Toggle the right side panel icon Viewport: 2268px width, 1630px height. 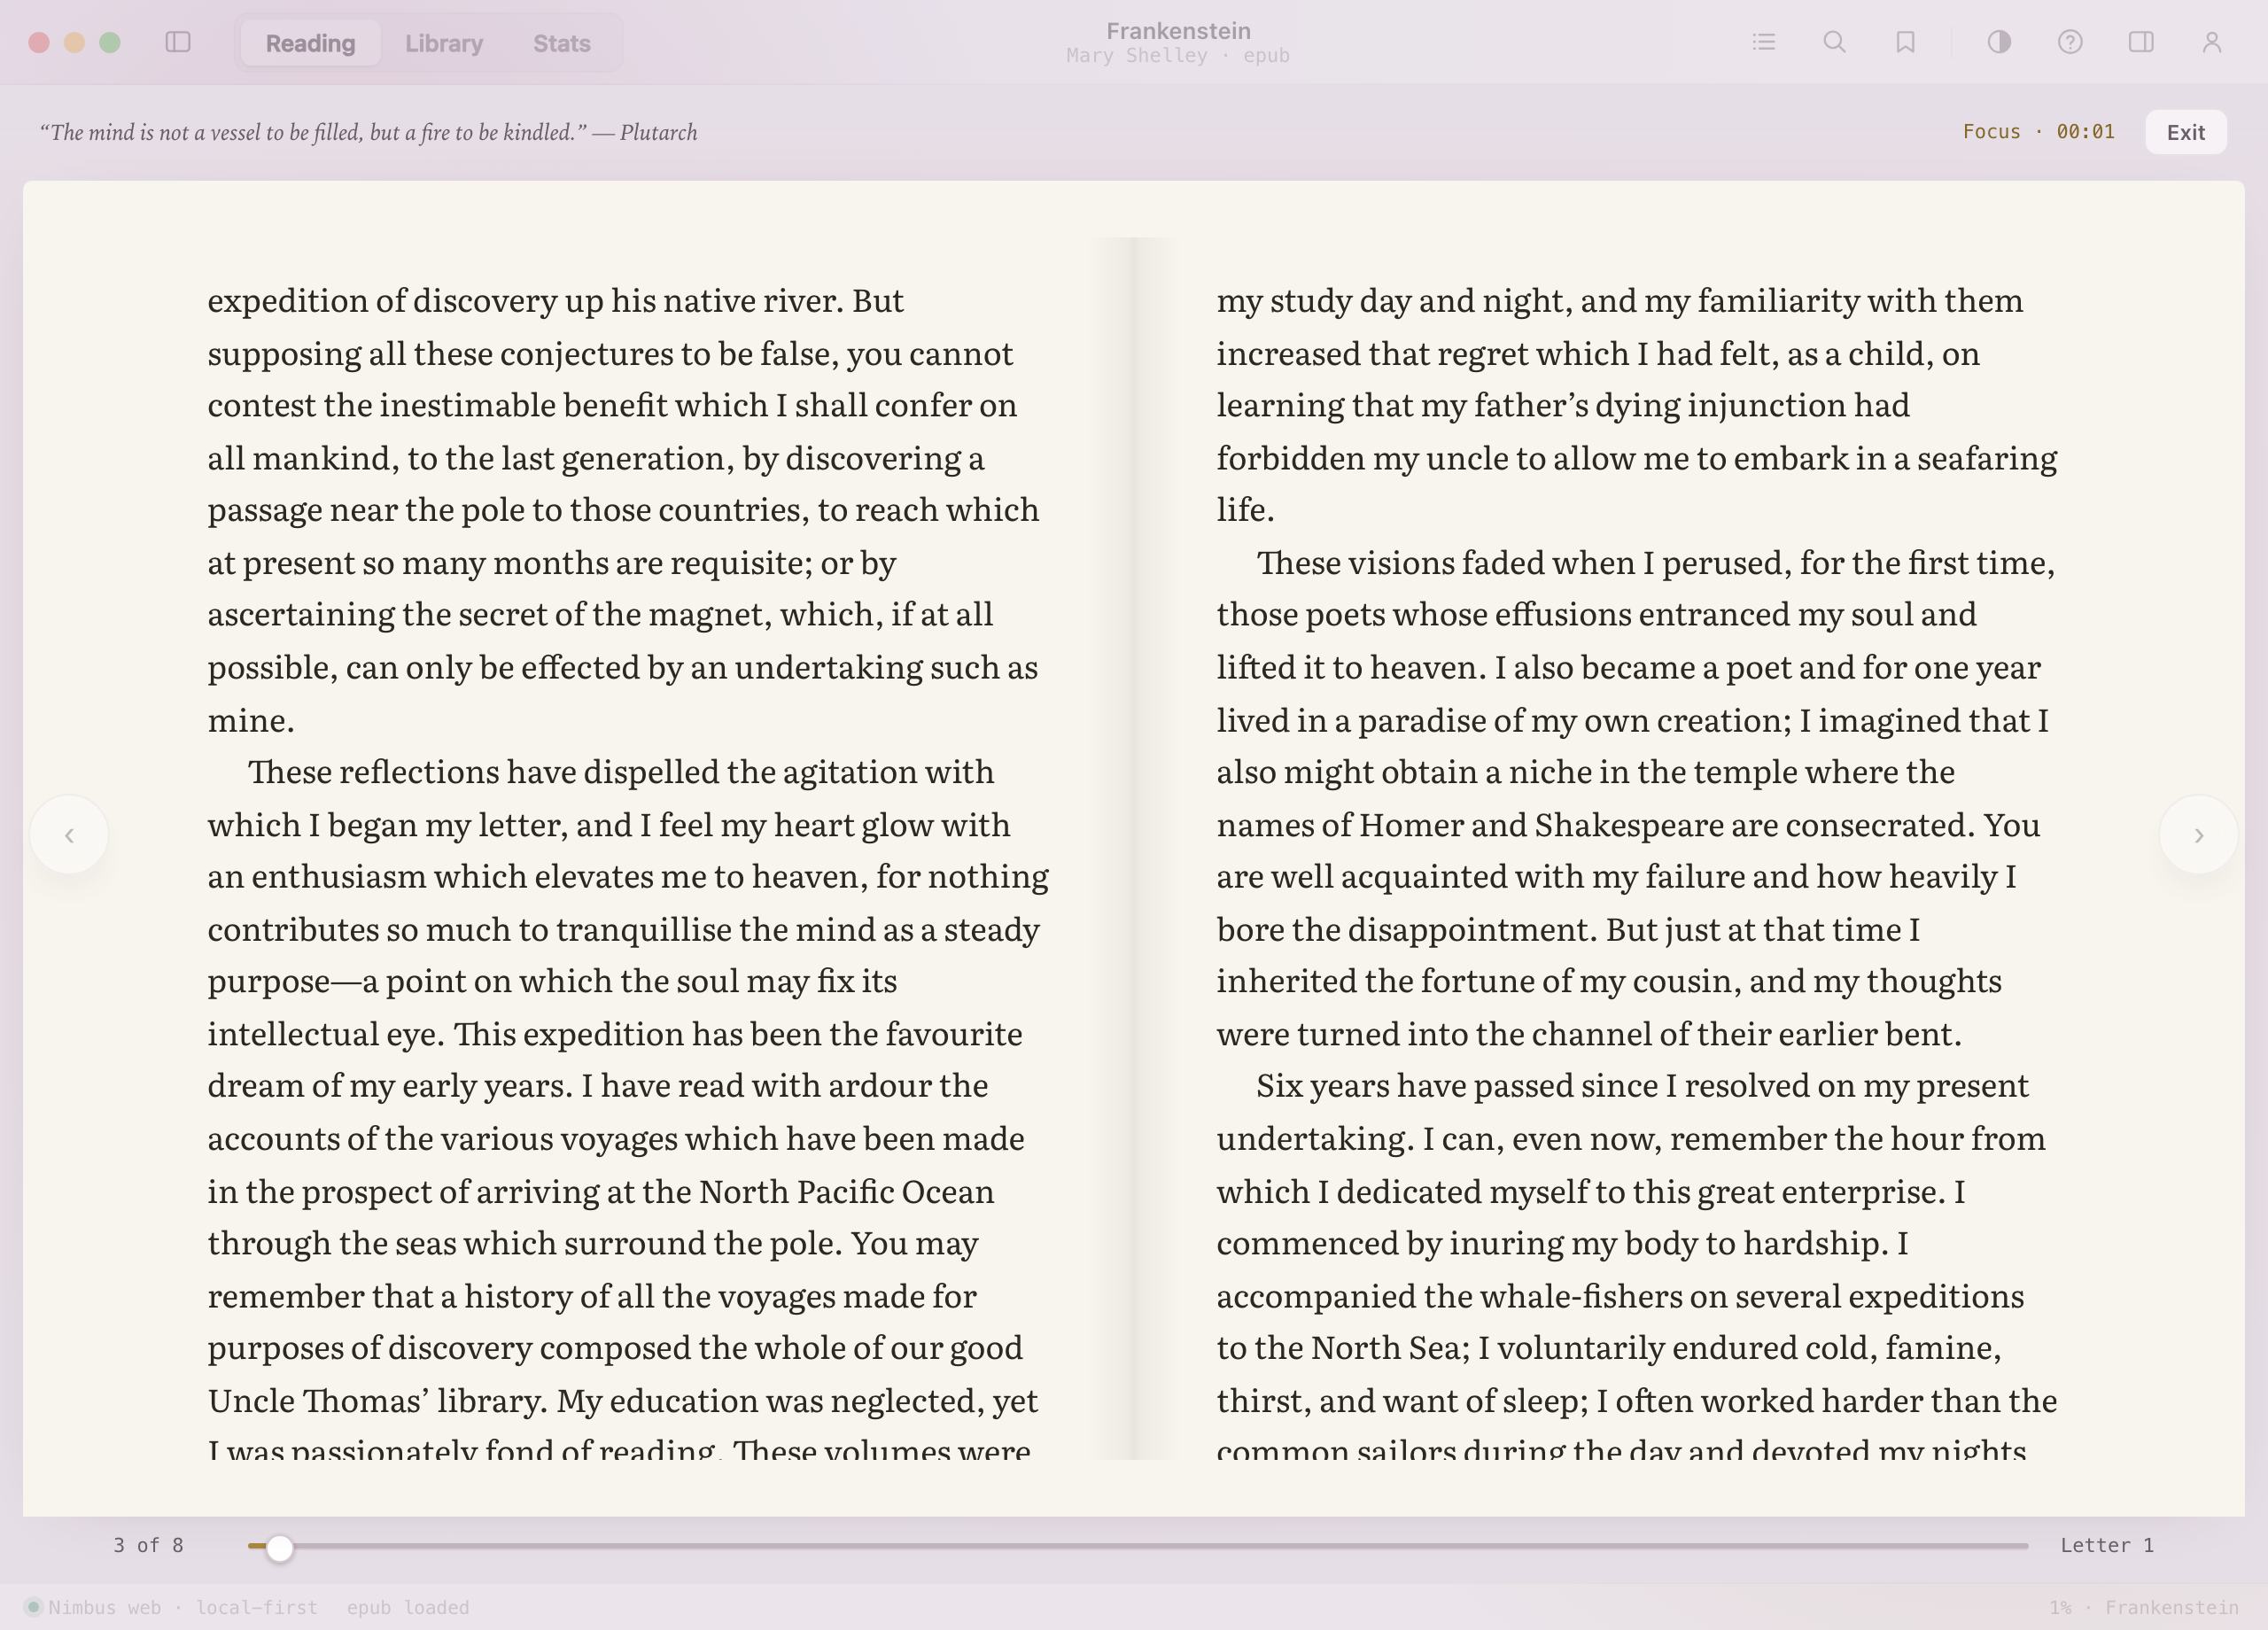pyautogui.click(x=2141, y=42)
